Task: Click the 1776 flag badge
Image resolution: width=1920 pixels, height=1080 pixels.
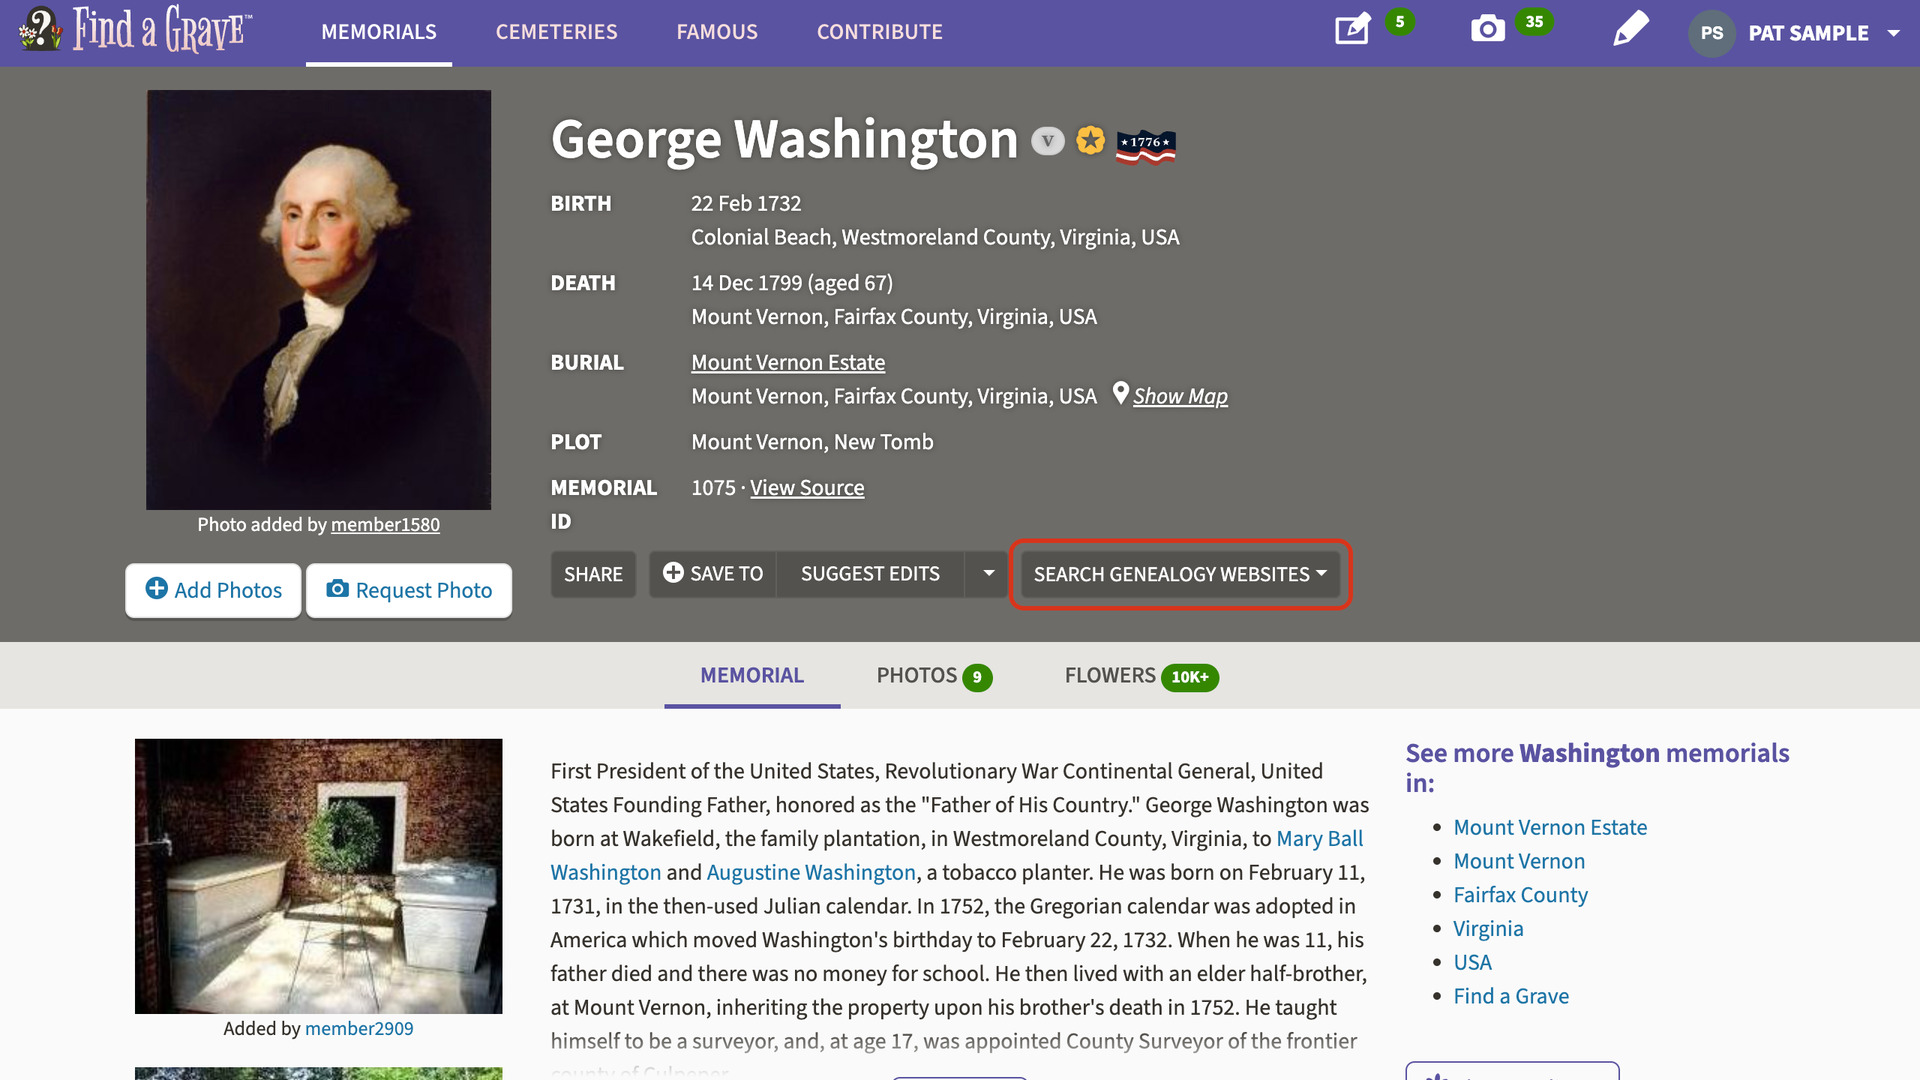Action: pyautogui.click(x=1146, y=146)
